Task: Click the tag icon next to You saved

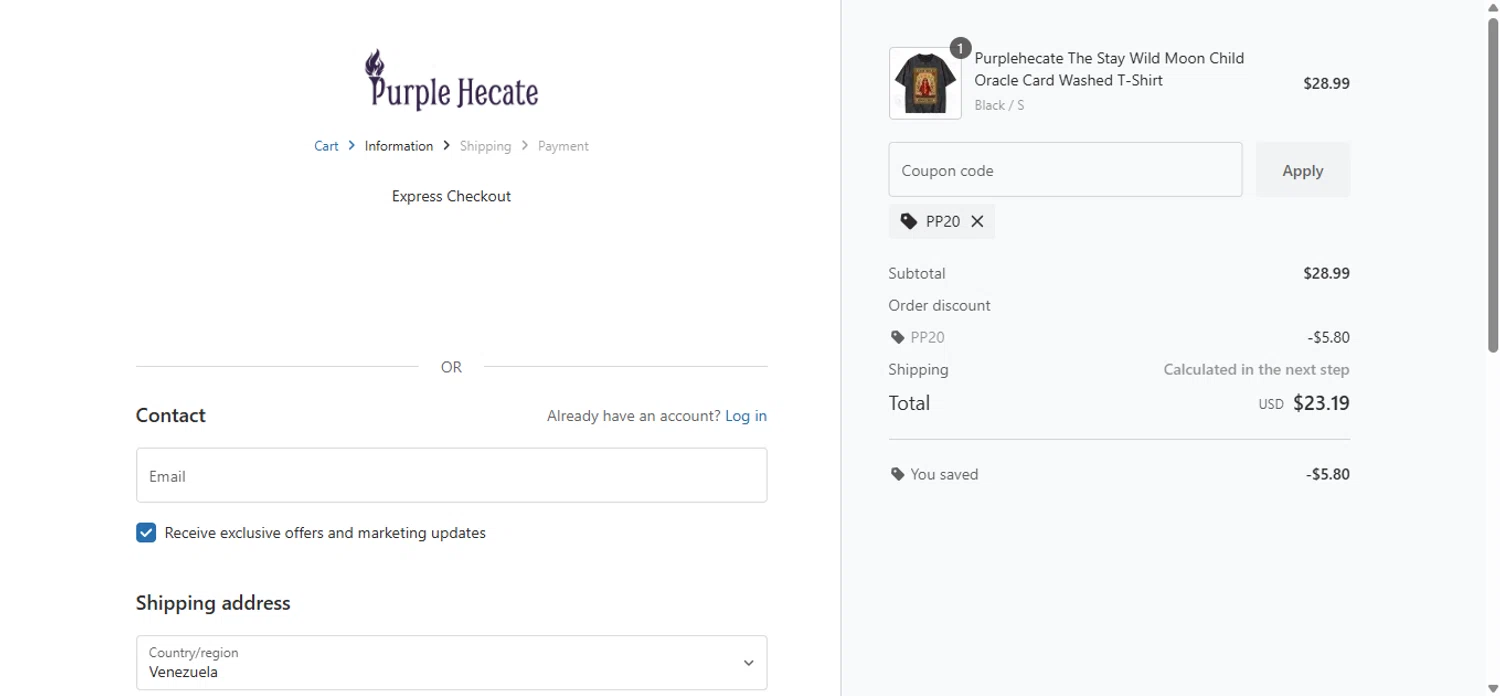Action: point(897,475)
